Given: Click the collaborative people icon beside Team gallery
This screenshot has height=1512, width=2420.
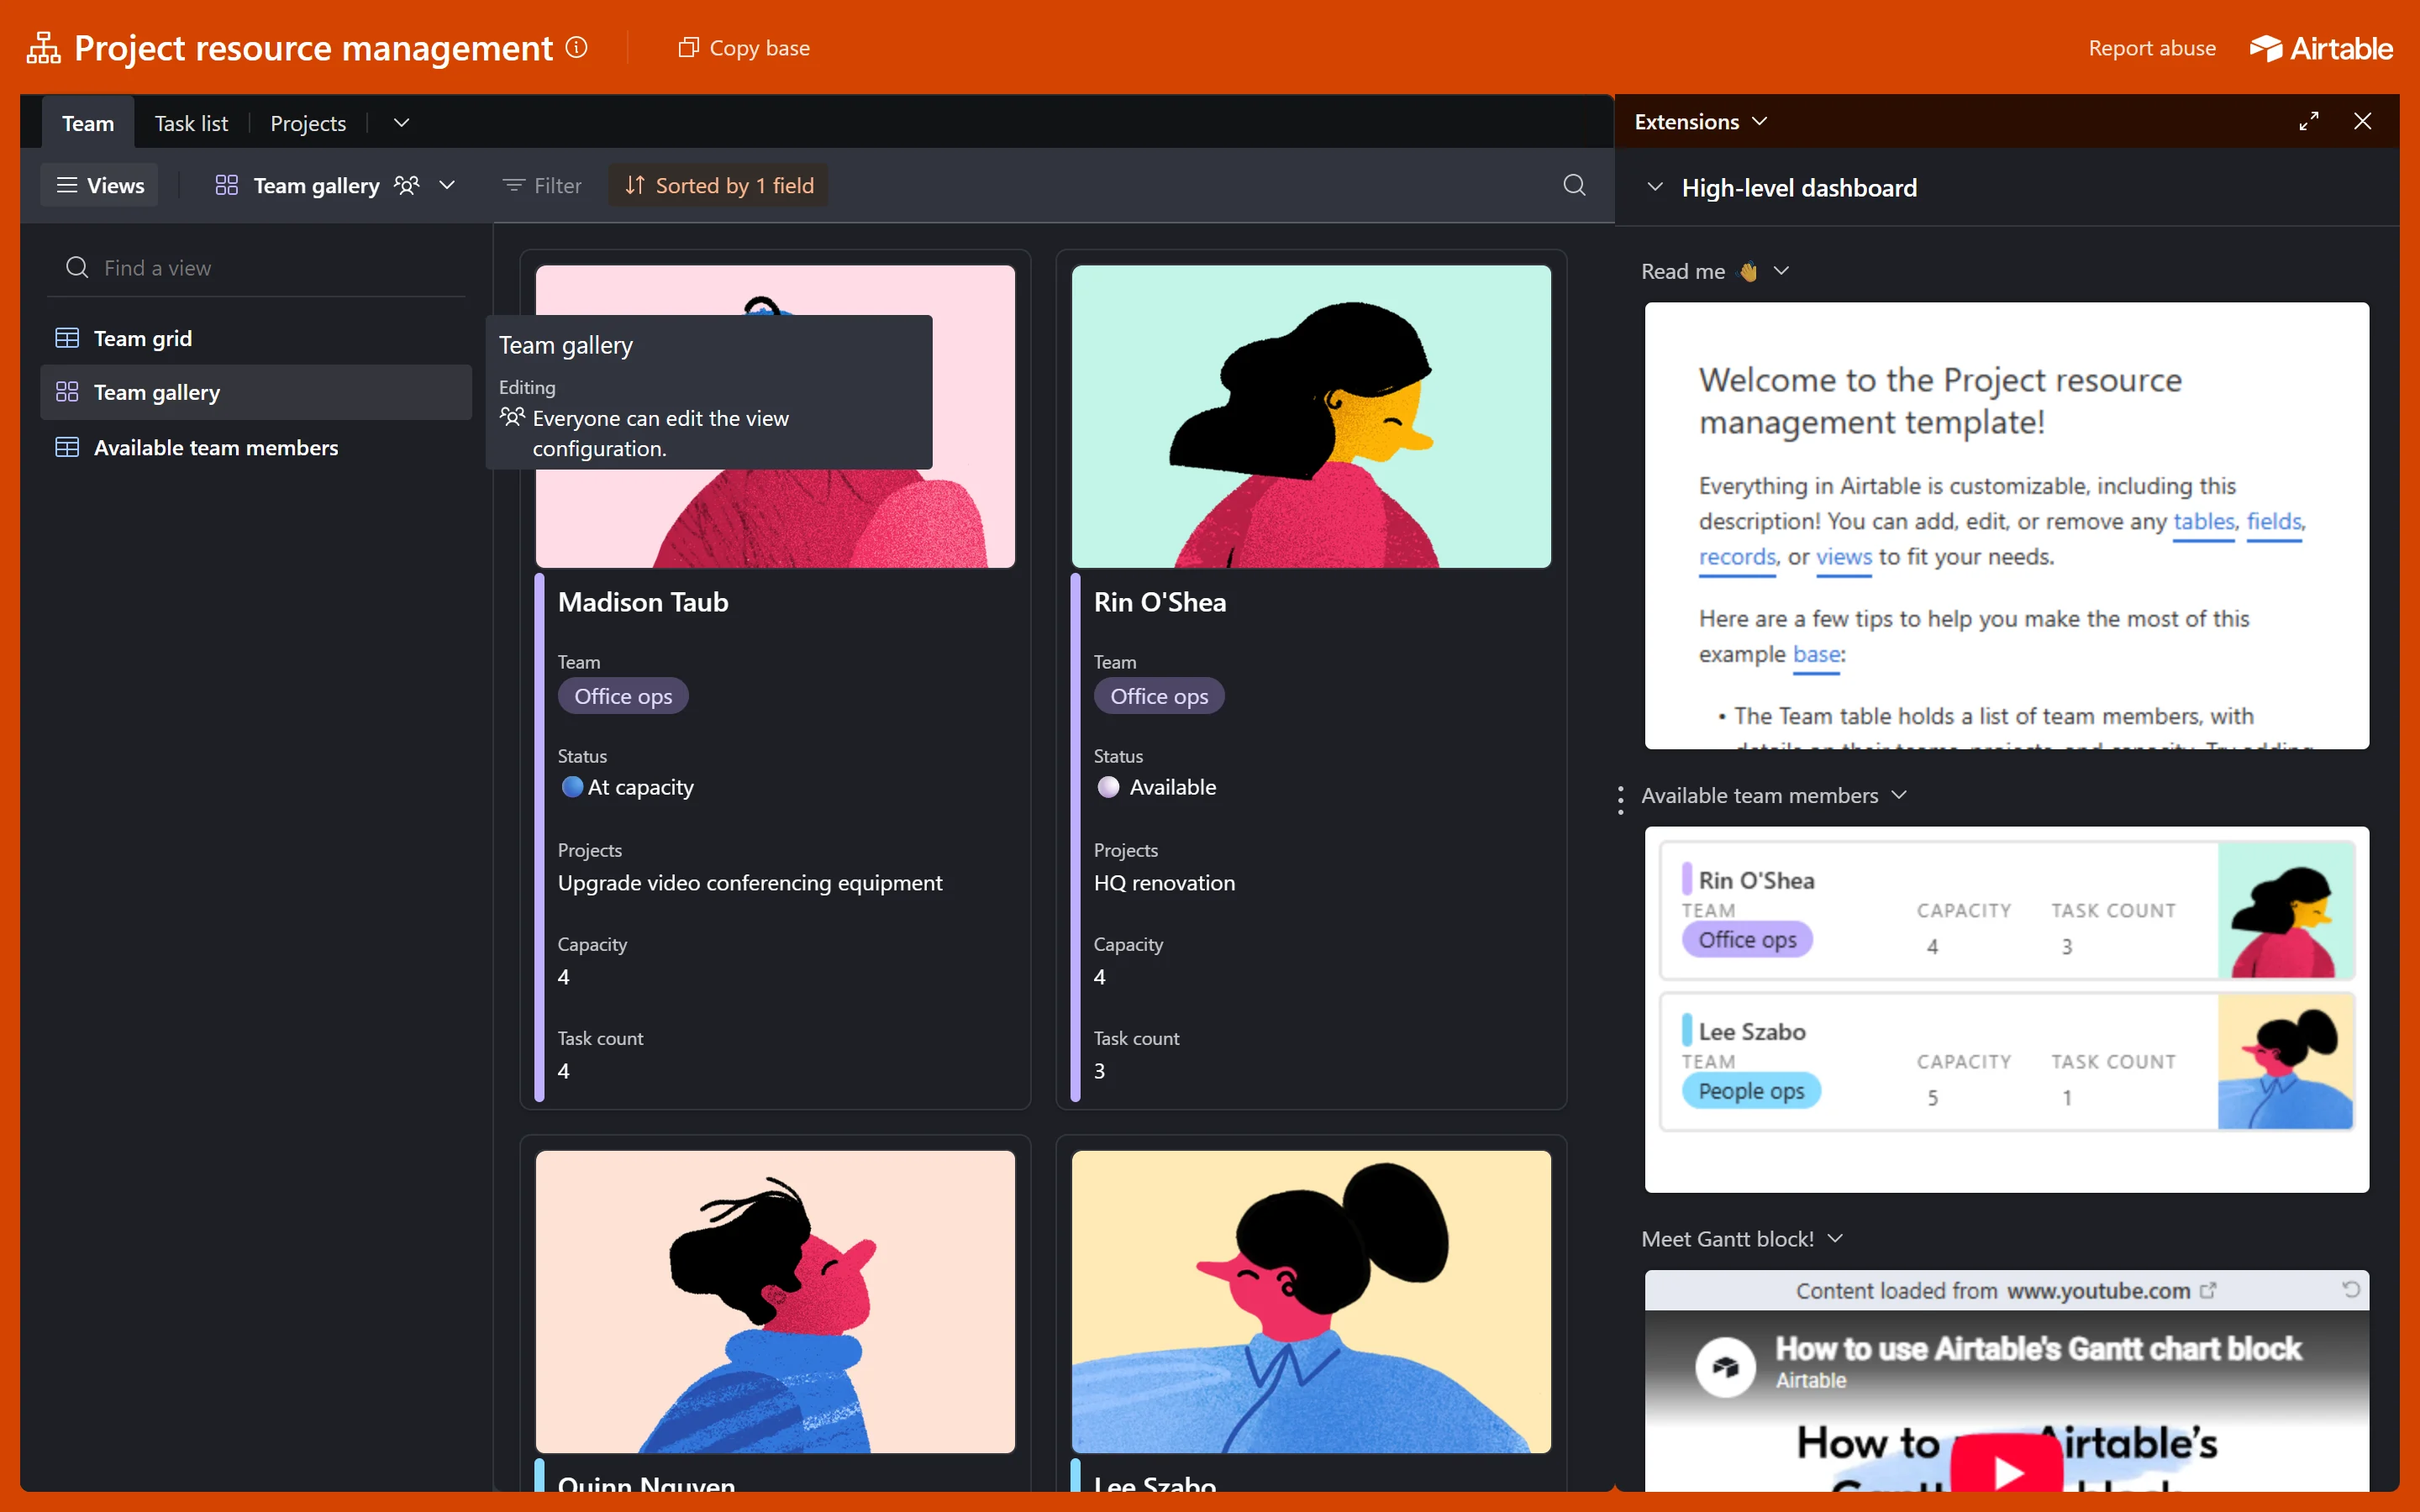Looking at the screenshot, I should (406, 185).
